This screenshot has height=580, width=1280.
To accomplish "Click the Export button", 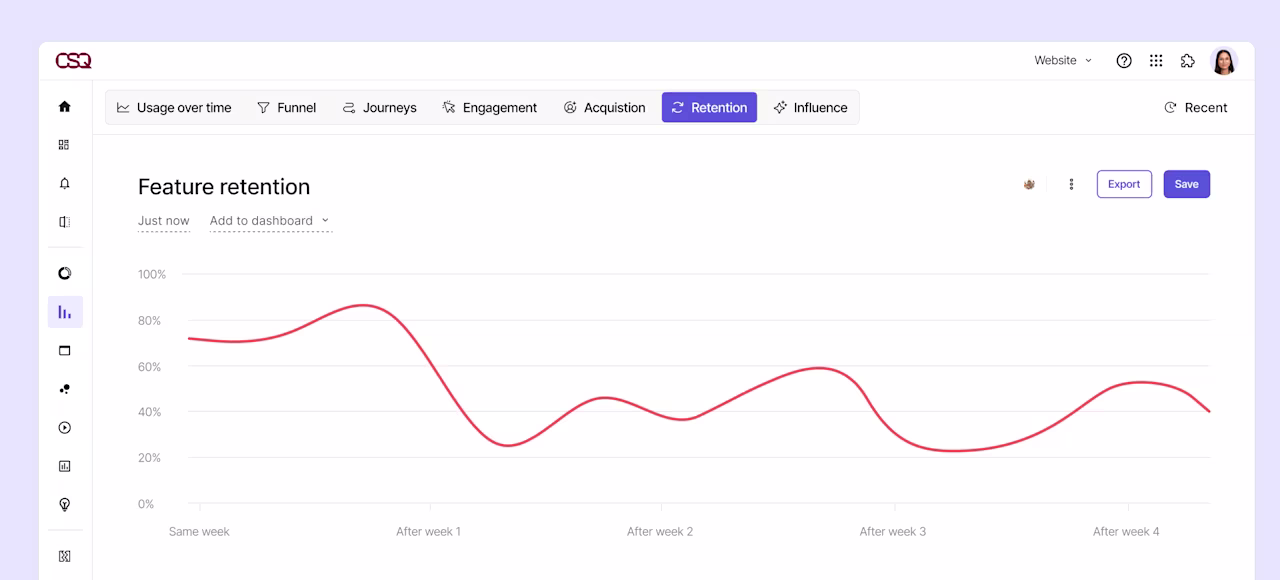I will click(x=1124, y=184).
